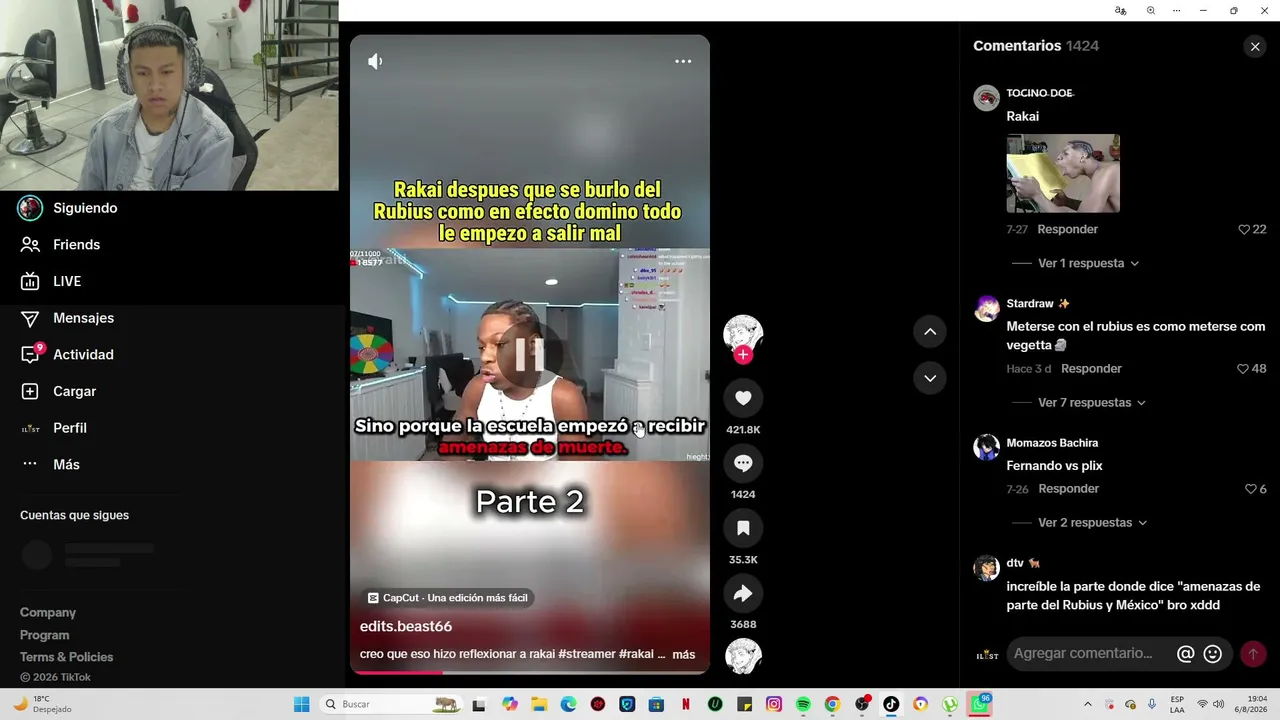This screenshot has width=1280, height=720.
Task: Open the Program footer link
Action: coord(45,635)
